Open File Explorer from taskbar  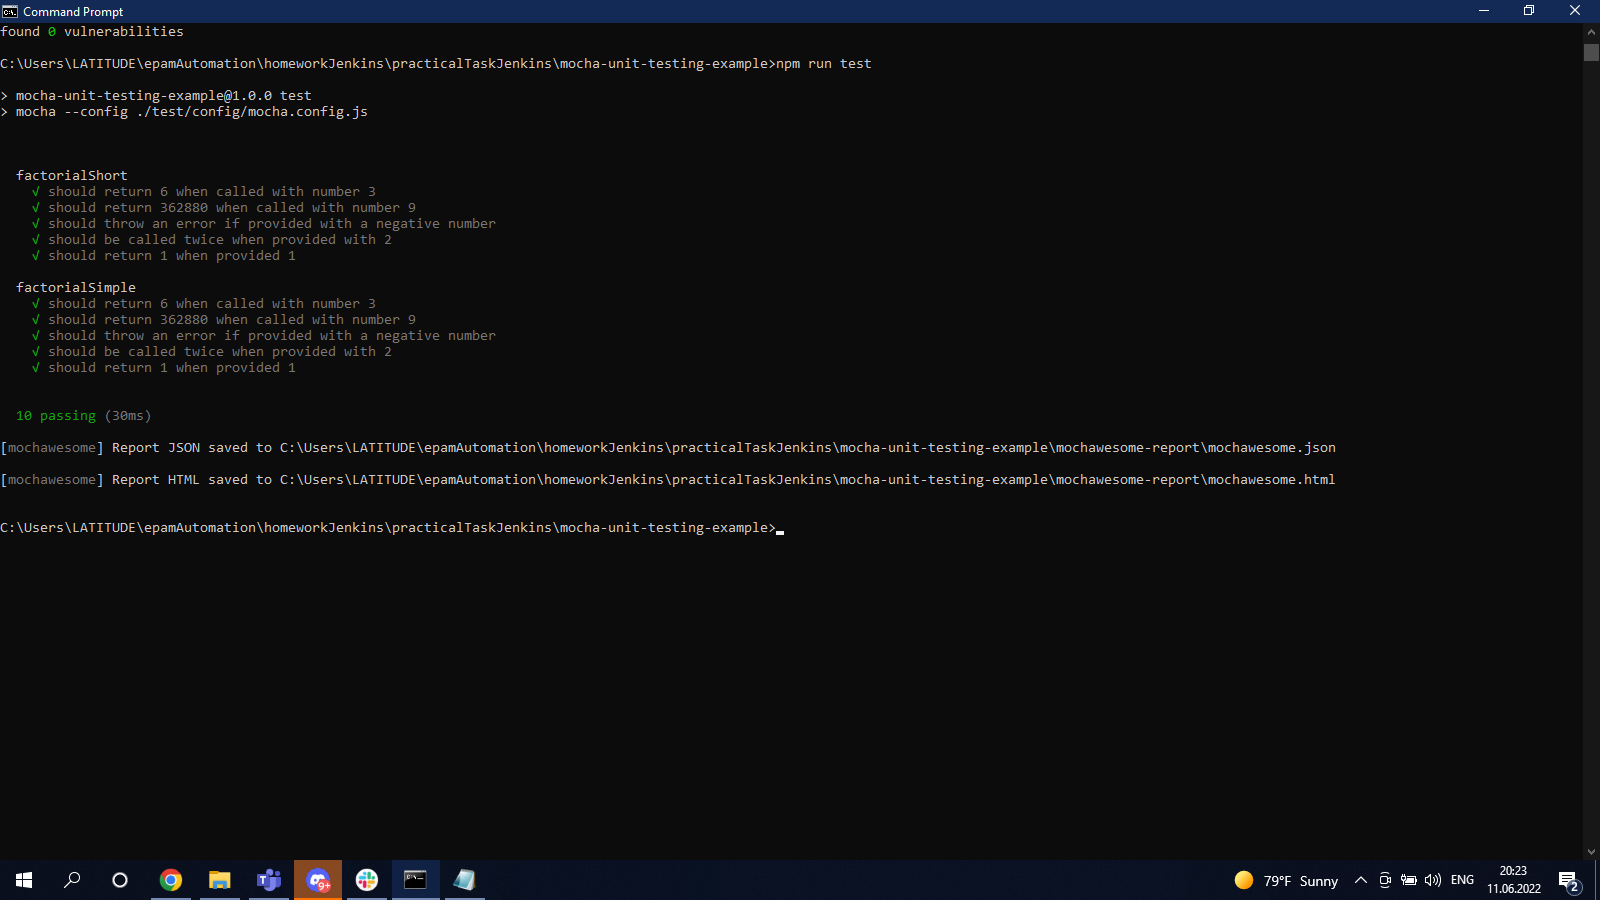point(220,880)
